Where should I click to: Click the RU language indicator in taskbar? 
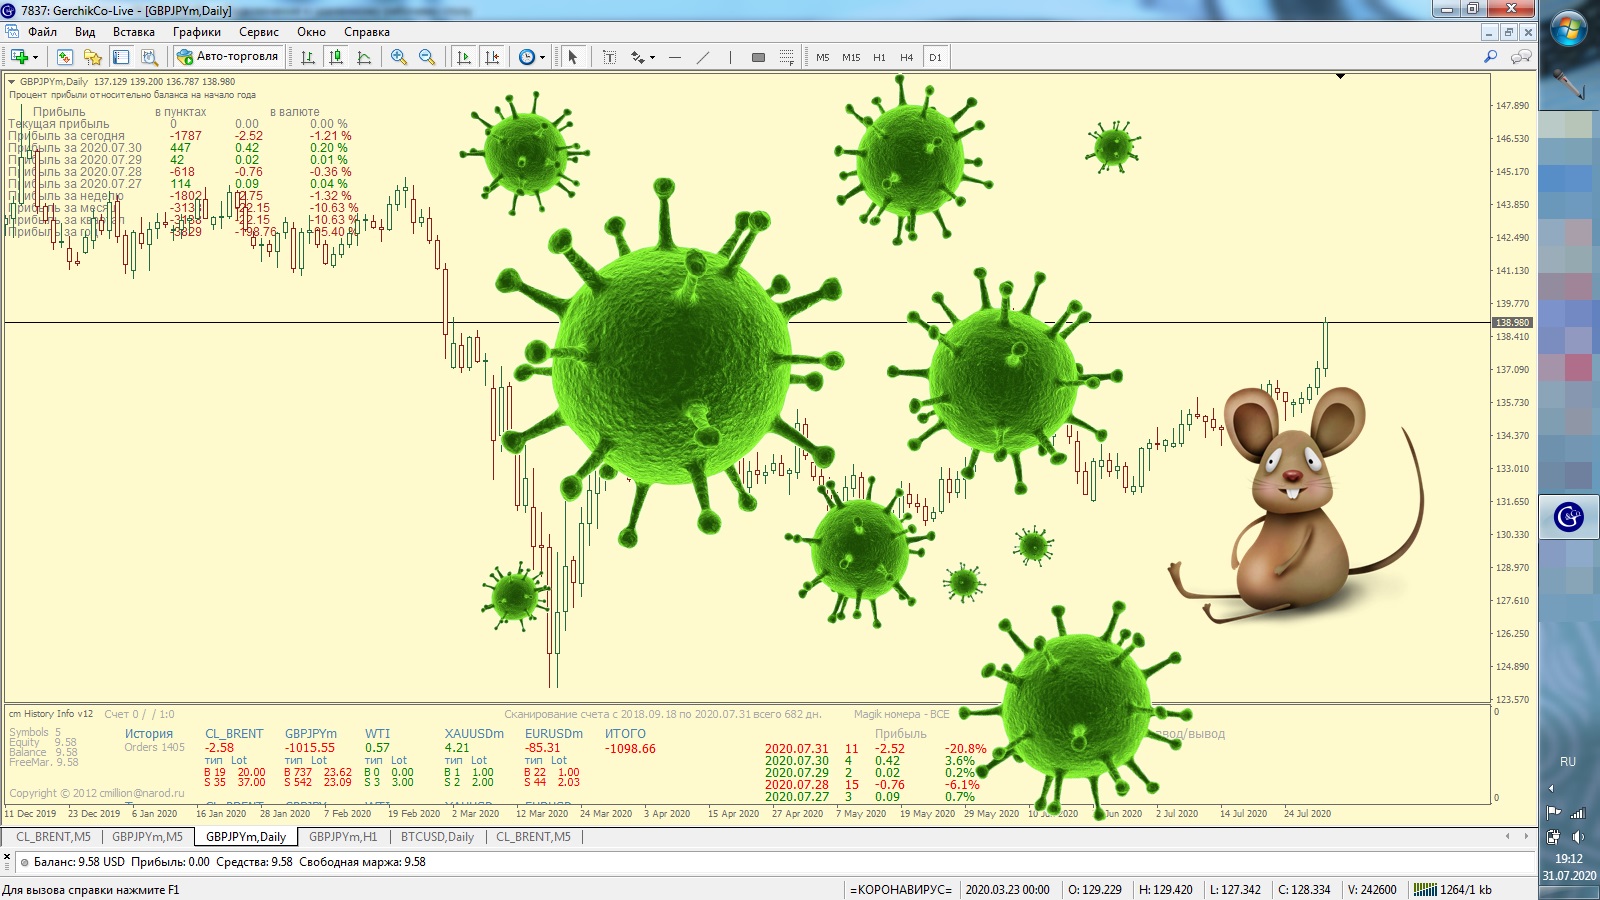(x=1567, y=762)
